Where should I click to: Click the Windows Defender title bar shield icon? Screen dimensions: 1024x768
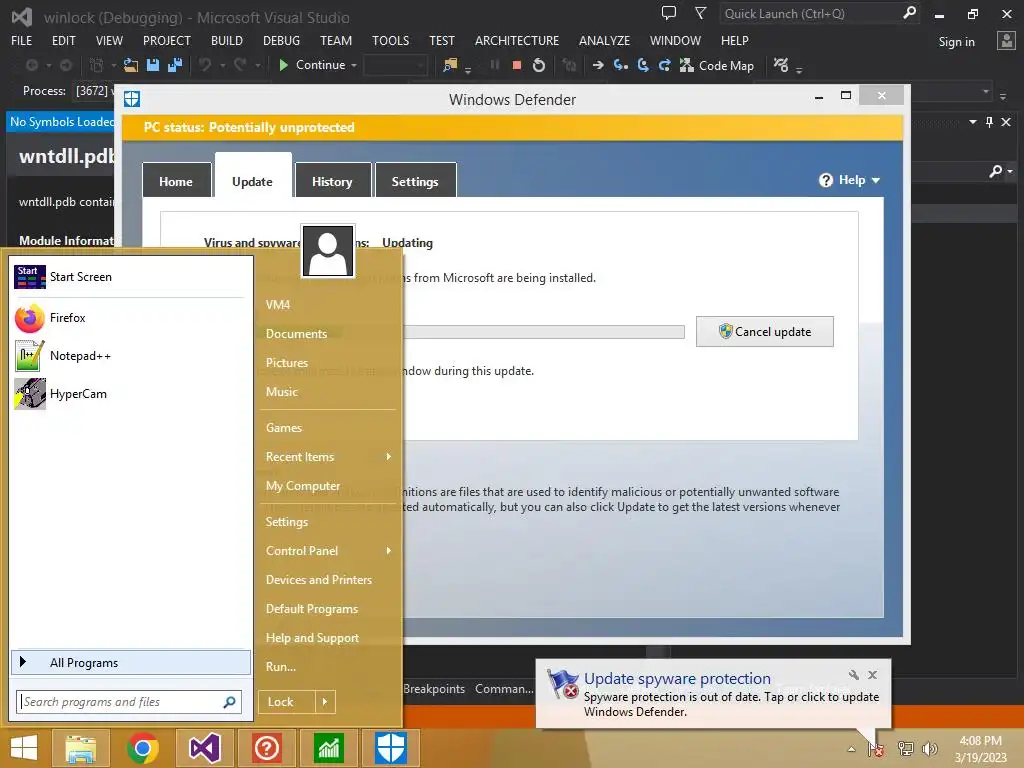click(x=132, y=99)
